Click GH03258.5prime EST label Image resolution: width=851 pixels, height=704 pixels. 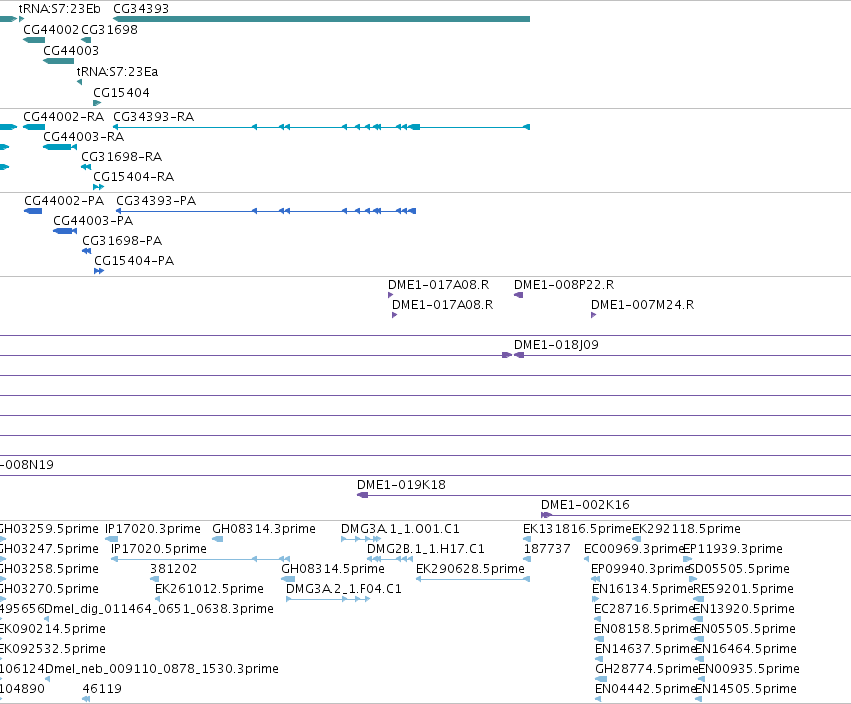[x=49, y=569]
